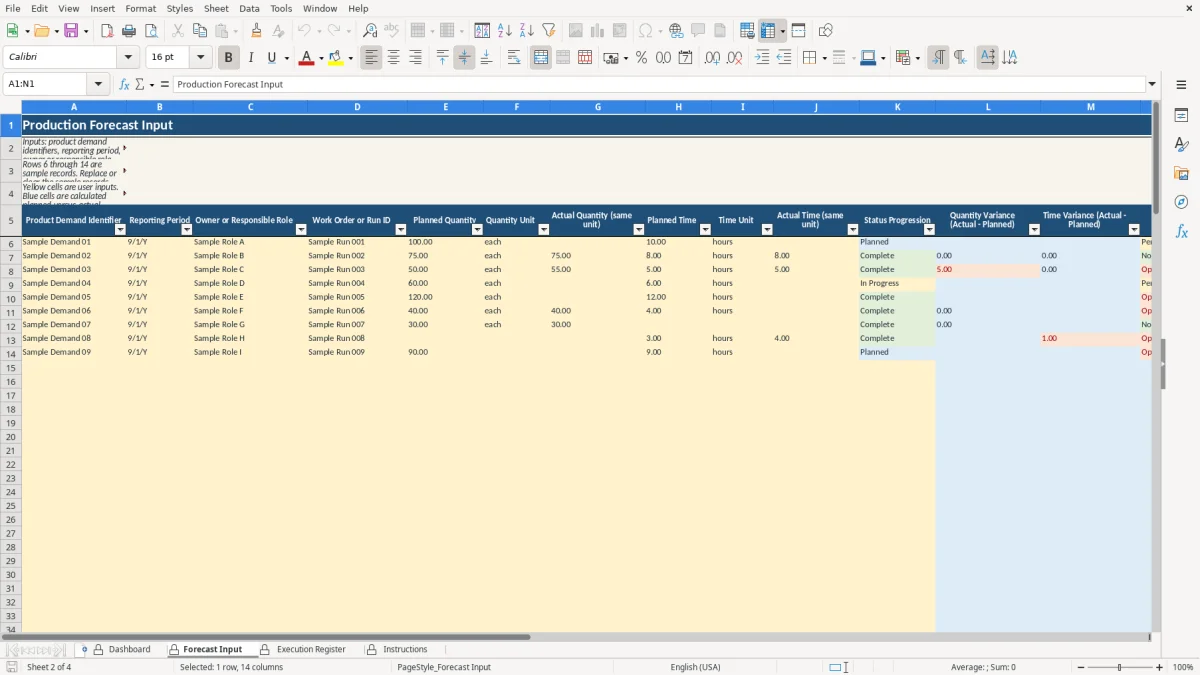
Task: Open the Calibri font name dropdown
Action: pyautogui.click(x=128, y=58)
